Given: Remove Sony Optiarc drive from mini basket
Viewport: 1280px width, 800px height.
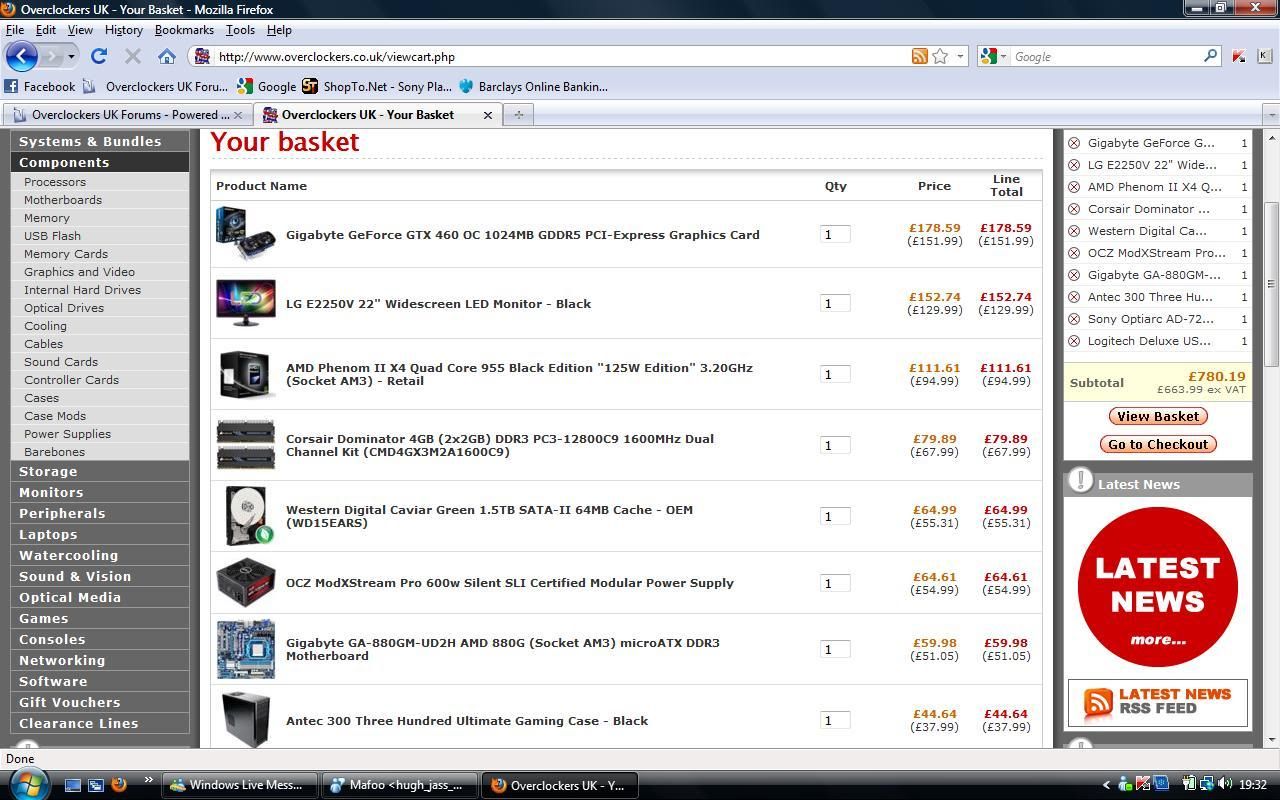Looking at the screenshot, I should tap(1074, 319).
